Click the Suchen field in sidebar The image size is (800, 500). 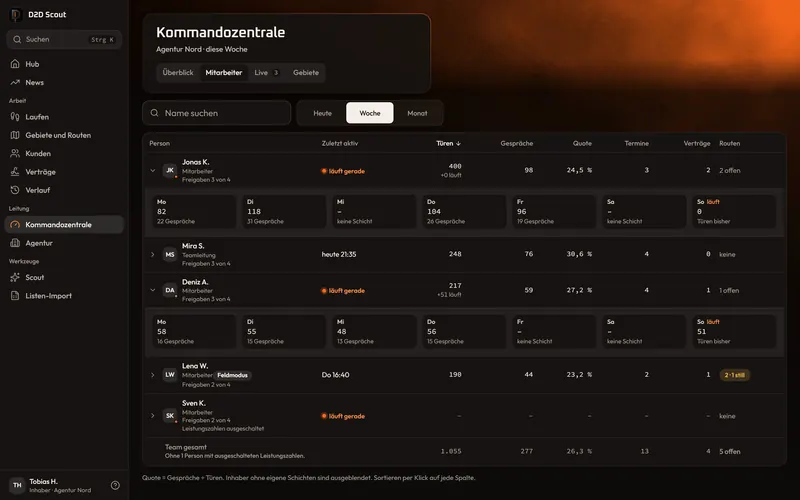coord(64,39)
